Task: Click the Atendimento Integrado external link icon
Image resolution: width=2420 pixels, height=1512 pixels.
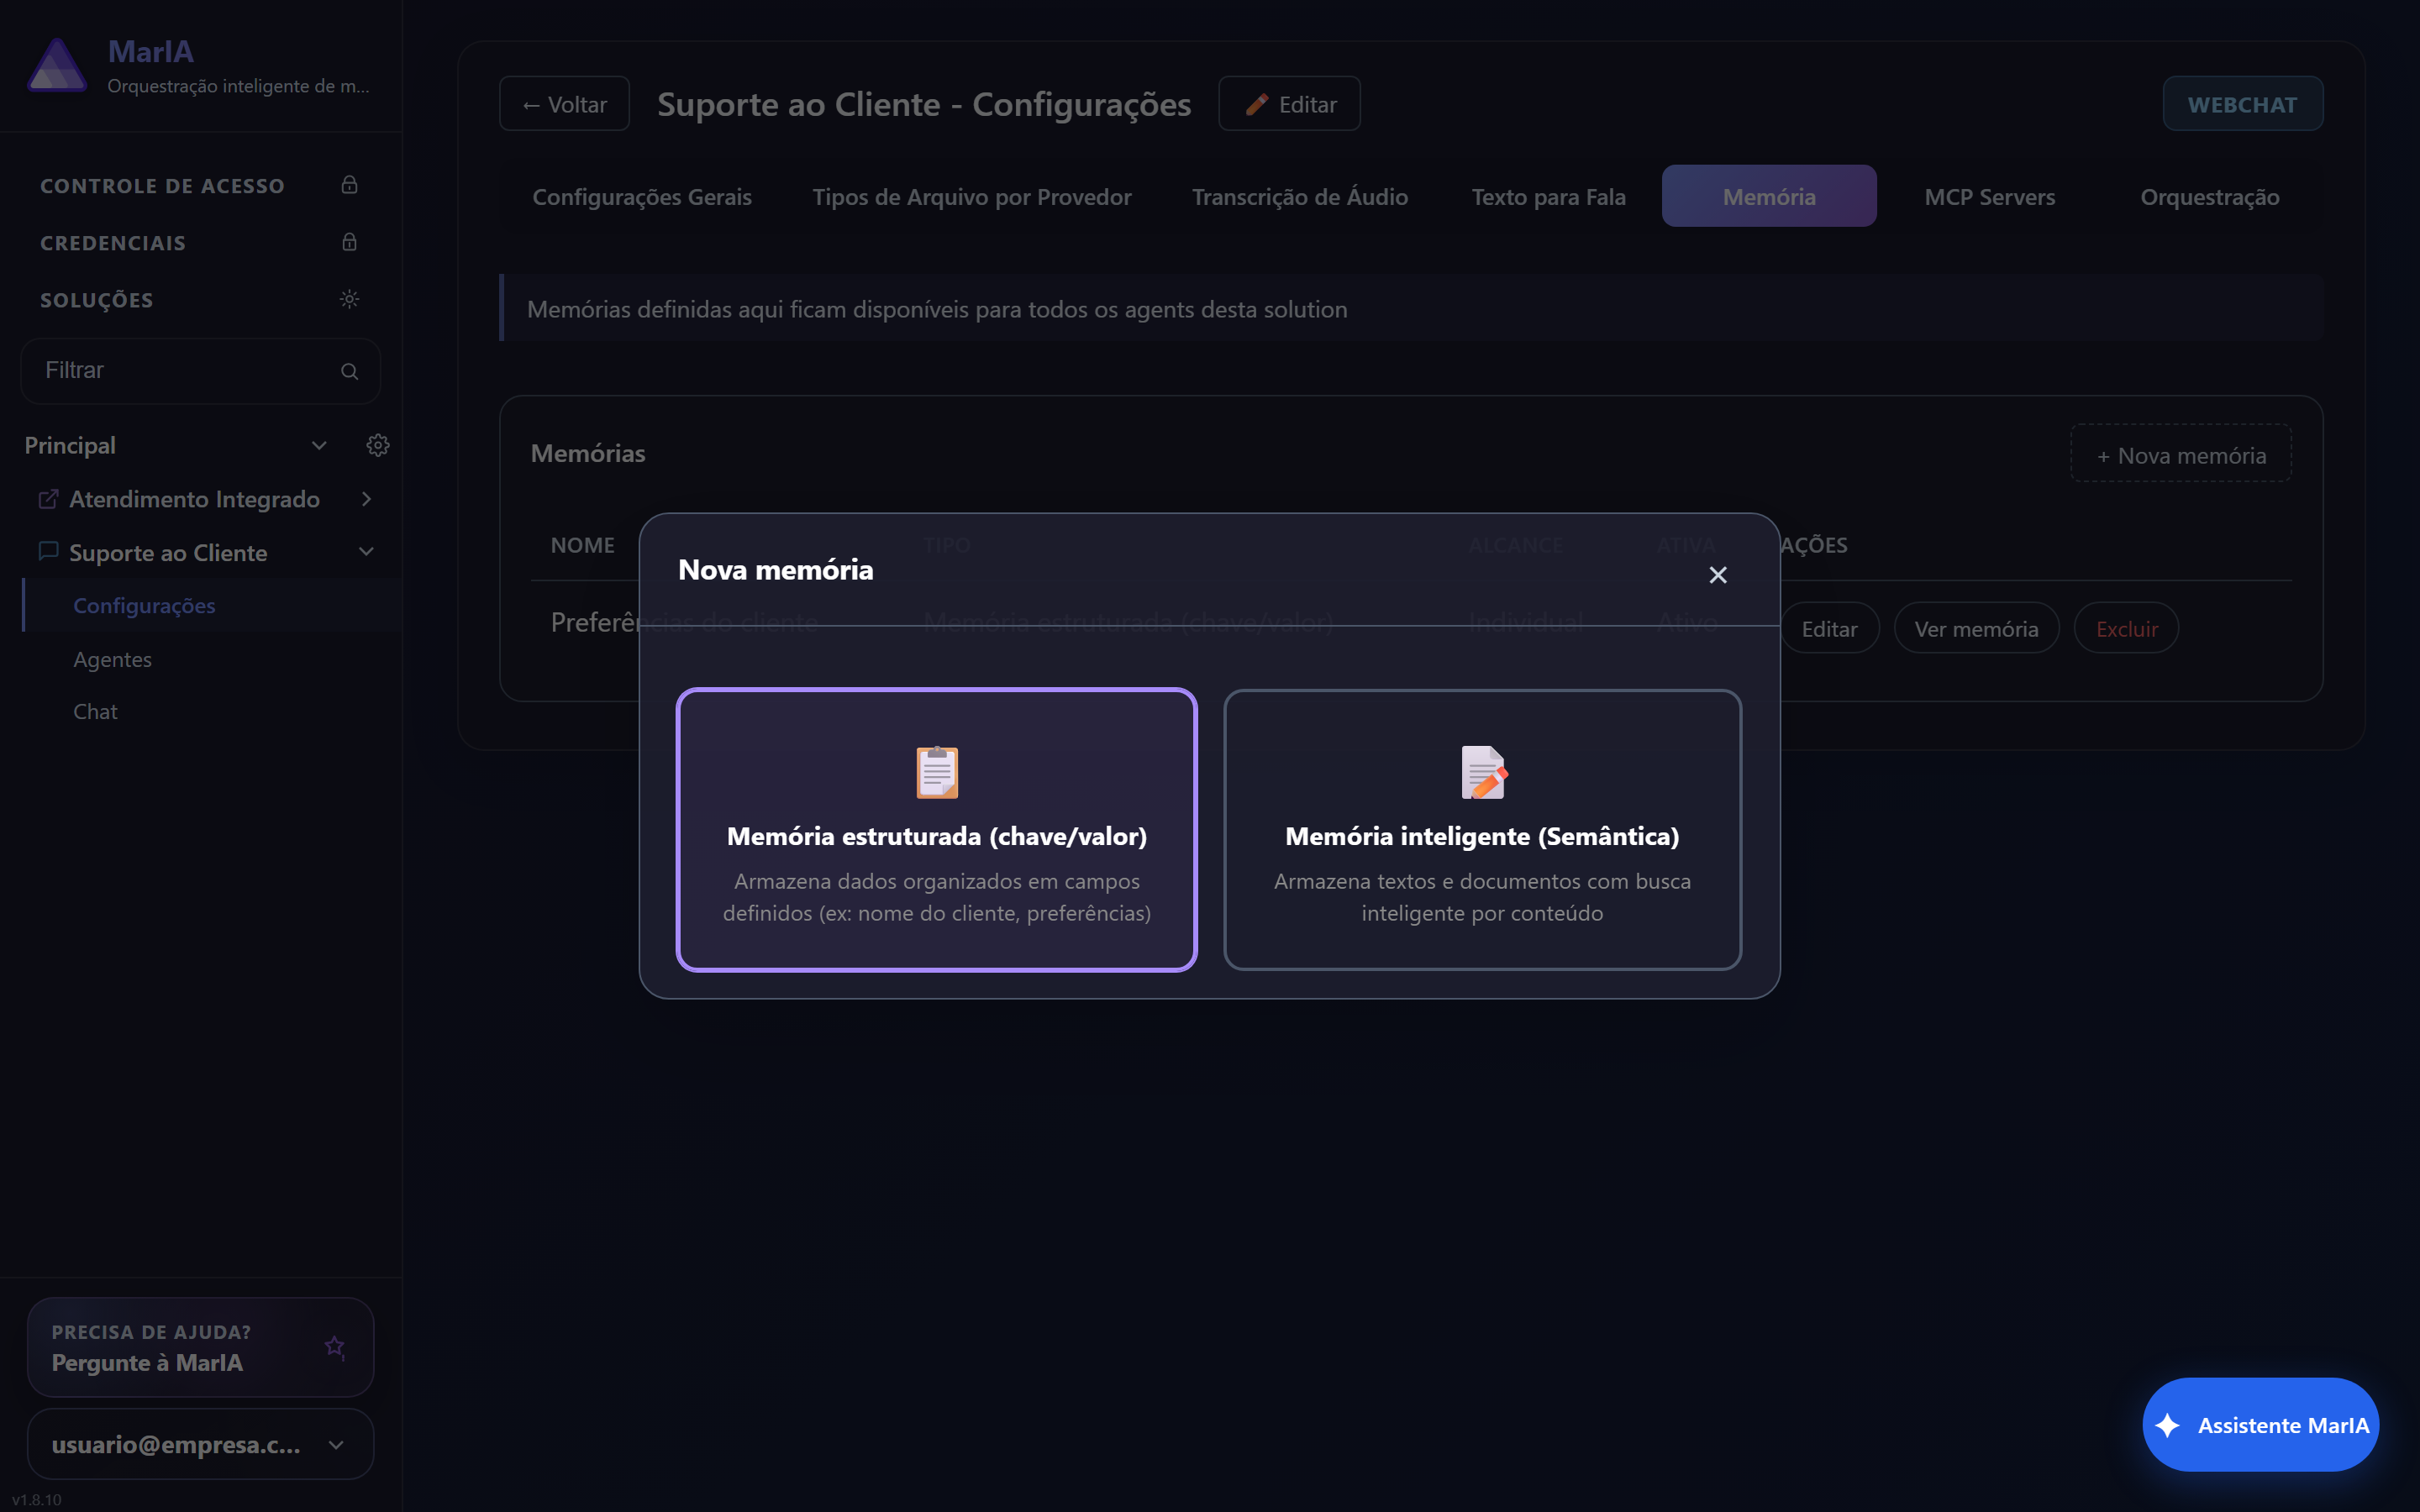Action: [x=47, y=499]
